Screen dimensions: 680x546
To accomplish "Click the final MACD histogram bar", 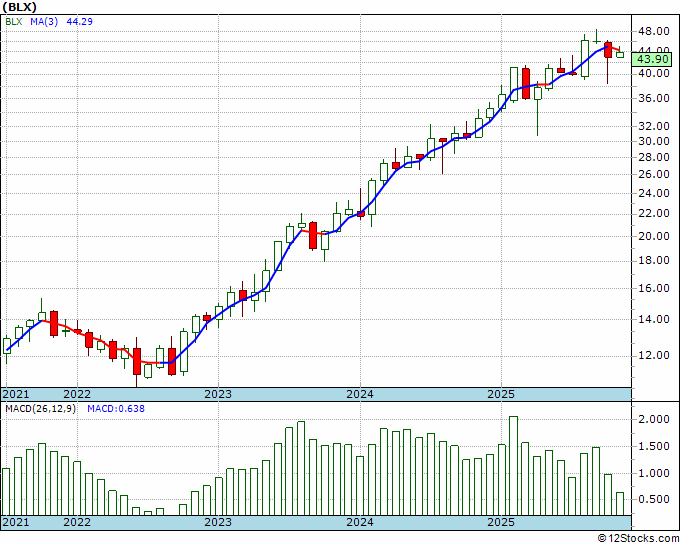I will [620, 504].
